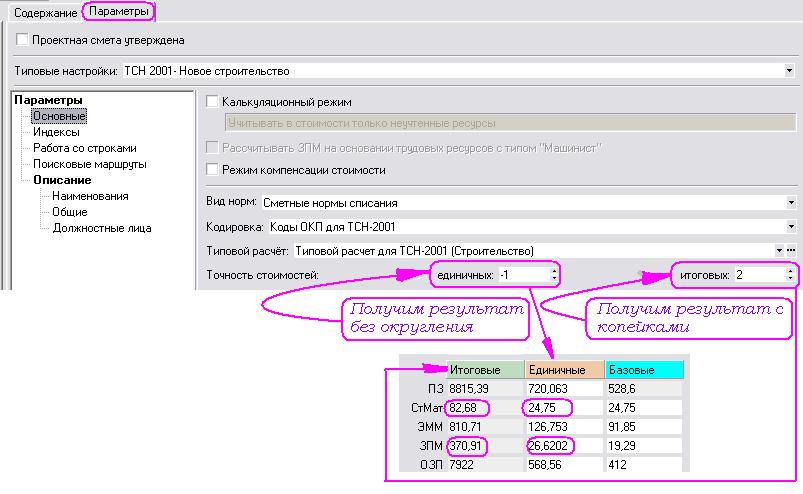This screenshot has height=494, width=803.
Task: Enable the Проектная смета утверждена checkbox
Action: [22, 40]
